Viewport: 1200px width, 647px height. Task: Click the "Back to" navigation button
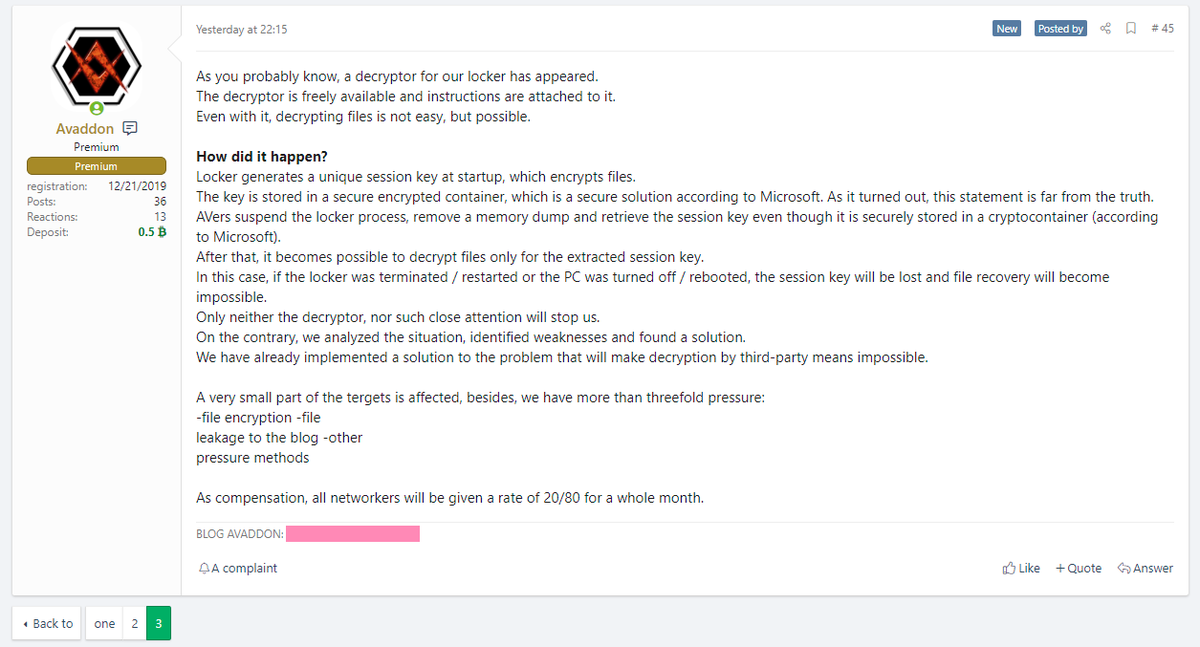(48, 624)
